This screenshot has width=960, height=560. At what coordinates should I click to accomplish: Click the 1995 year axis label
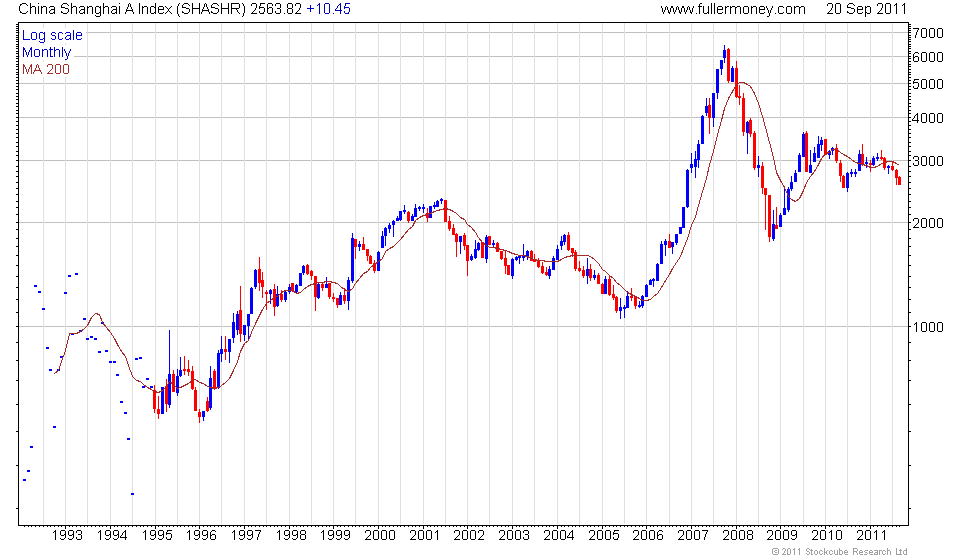point(157,536)
